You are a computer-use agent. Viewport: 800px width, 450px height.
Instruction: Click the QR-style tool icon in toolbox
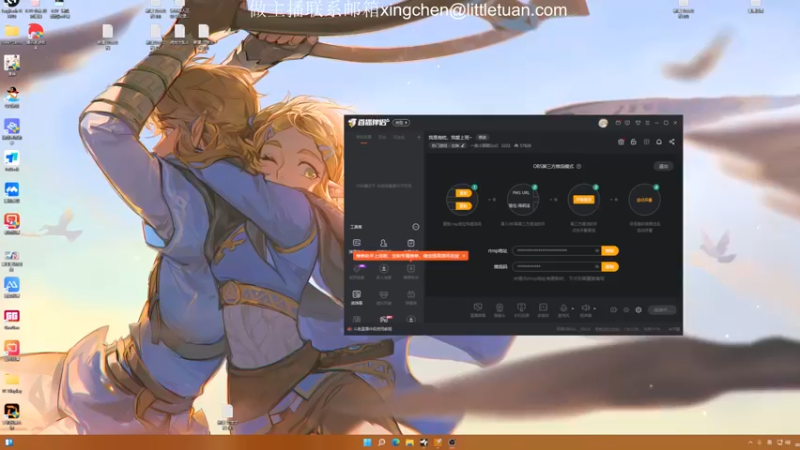click(357, 295)
